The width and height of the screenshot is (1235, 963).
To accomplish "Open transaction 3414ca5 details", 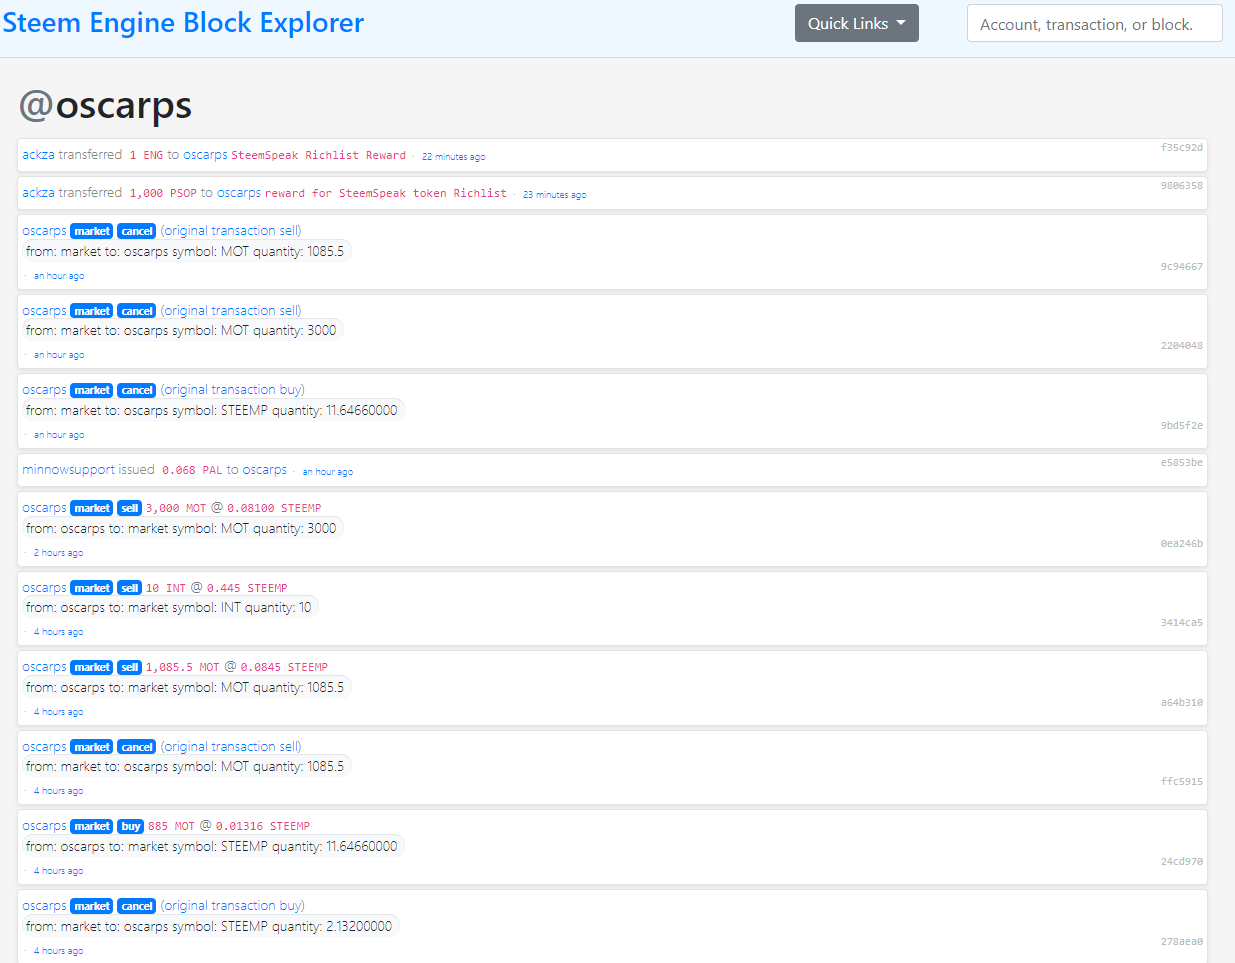I will [x=1182, y=623].
